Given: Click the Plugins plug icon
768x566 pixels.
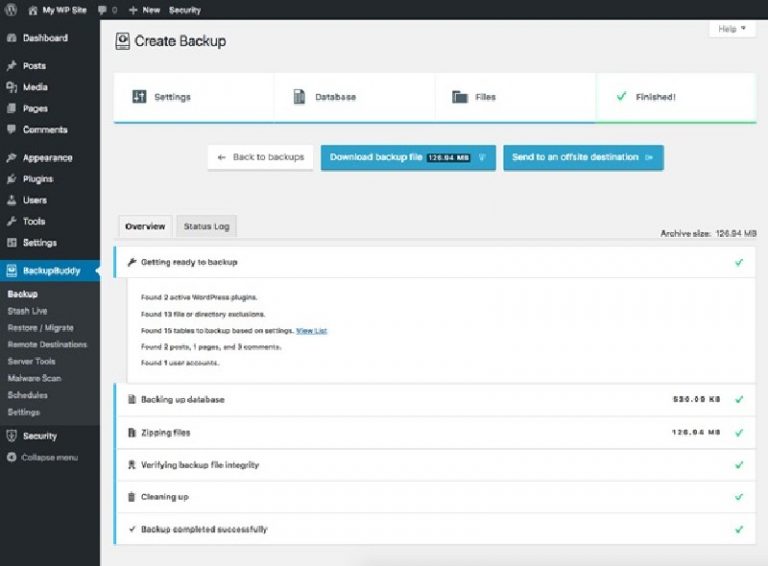Looking at the screenshot, I should pyautogui.click(x=12, y=179).
